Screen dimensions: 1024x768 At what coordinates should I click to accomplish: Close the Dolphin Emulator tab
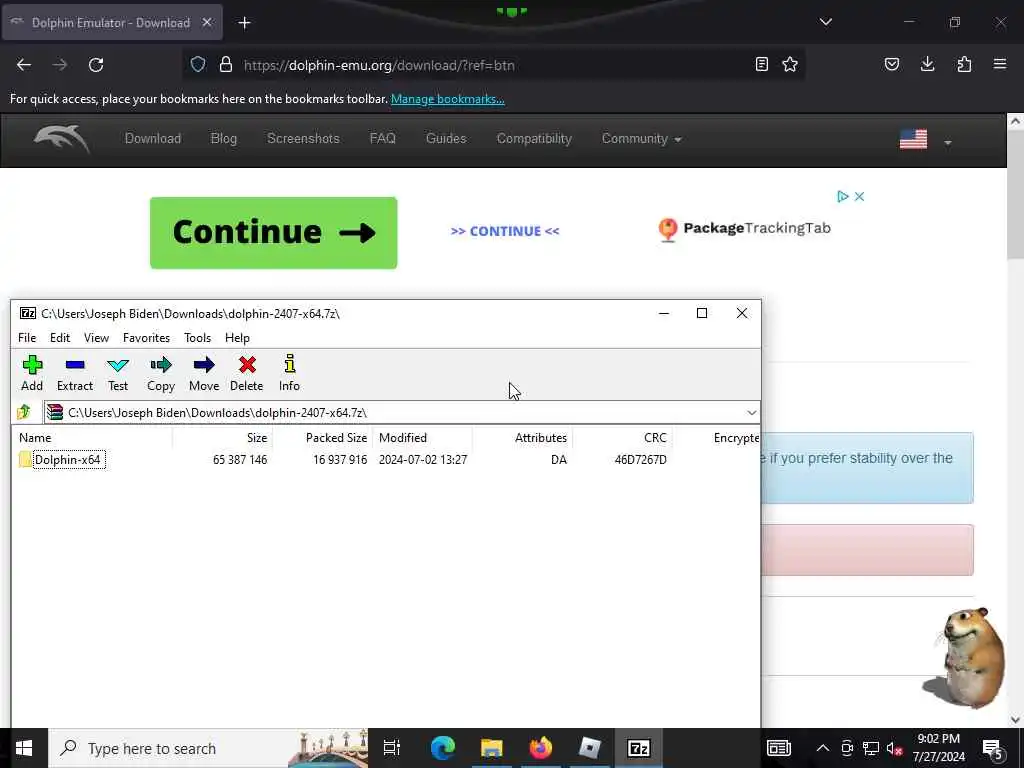tap(207, 22)
